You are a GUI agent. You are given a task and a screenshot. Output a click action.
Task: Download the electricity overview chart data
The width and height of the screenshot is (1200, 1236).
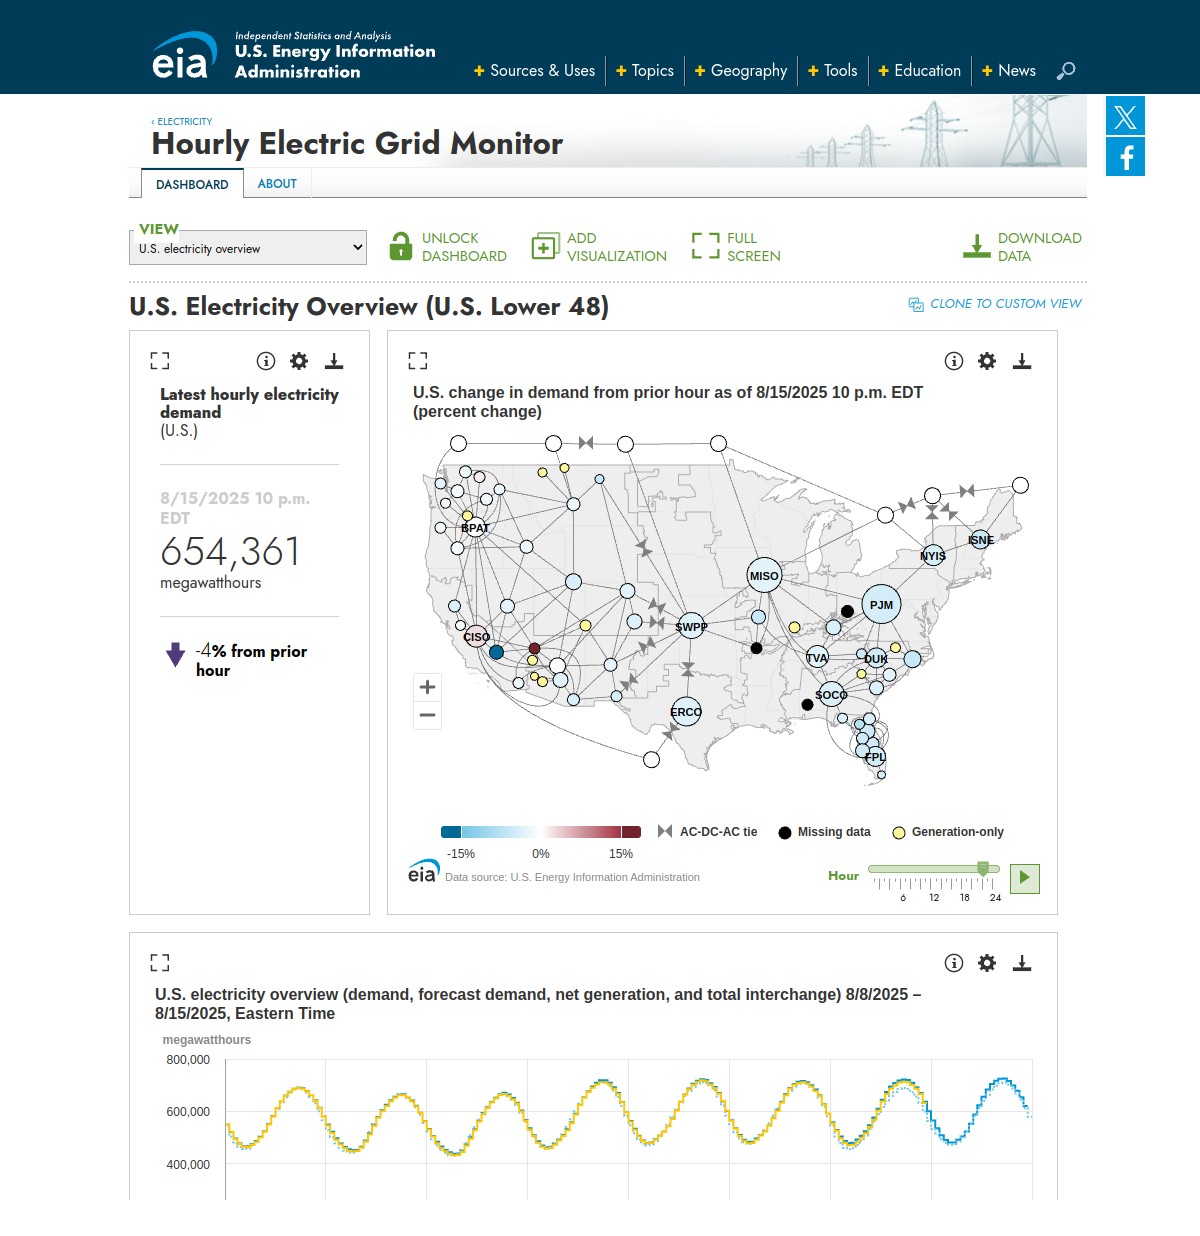tap(1022, 963)
